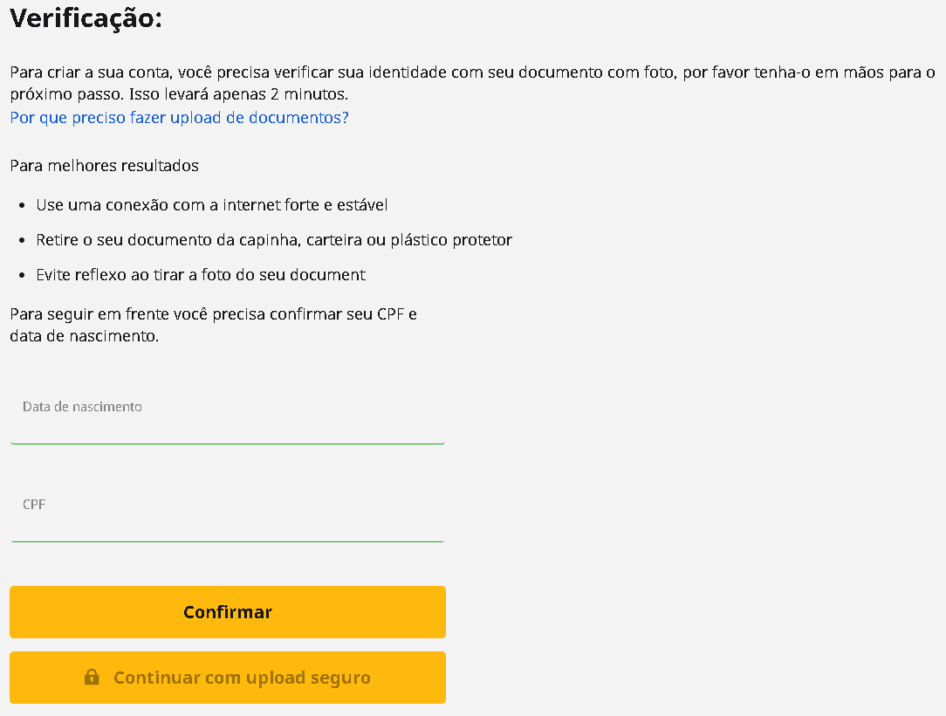The image size is (946, 716).
Task: Click the "Data de nascimento" field label
Action: tap(82, 407)
